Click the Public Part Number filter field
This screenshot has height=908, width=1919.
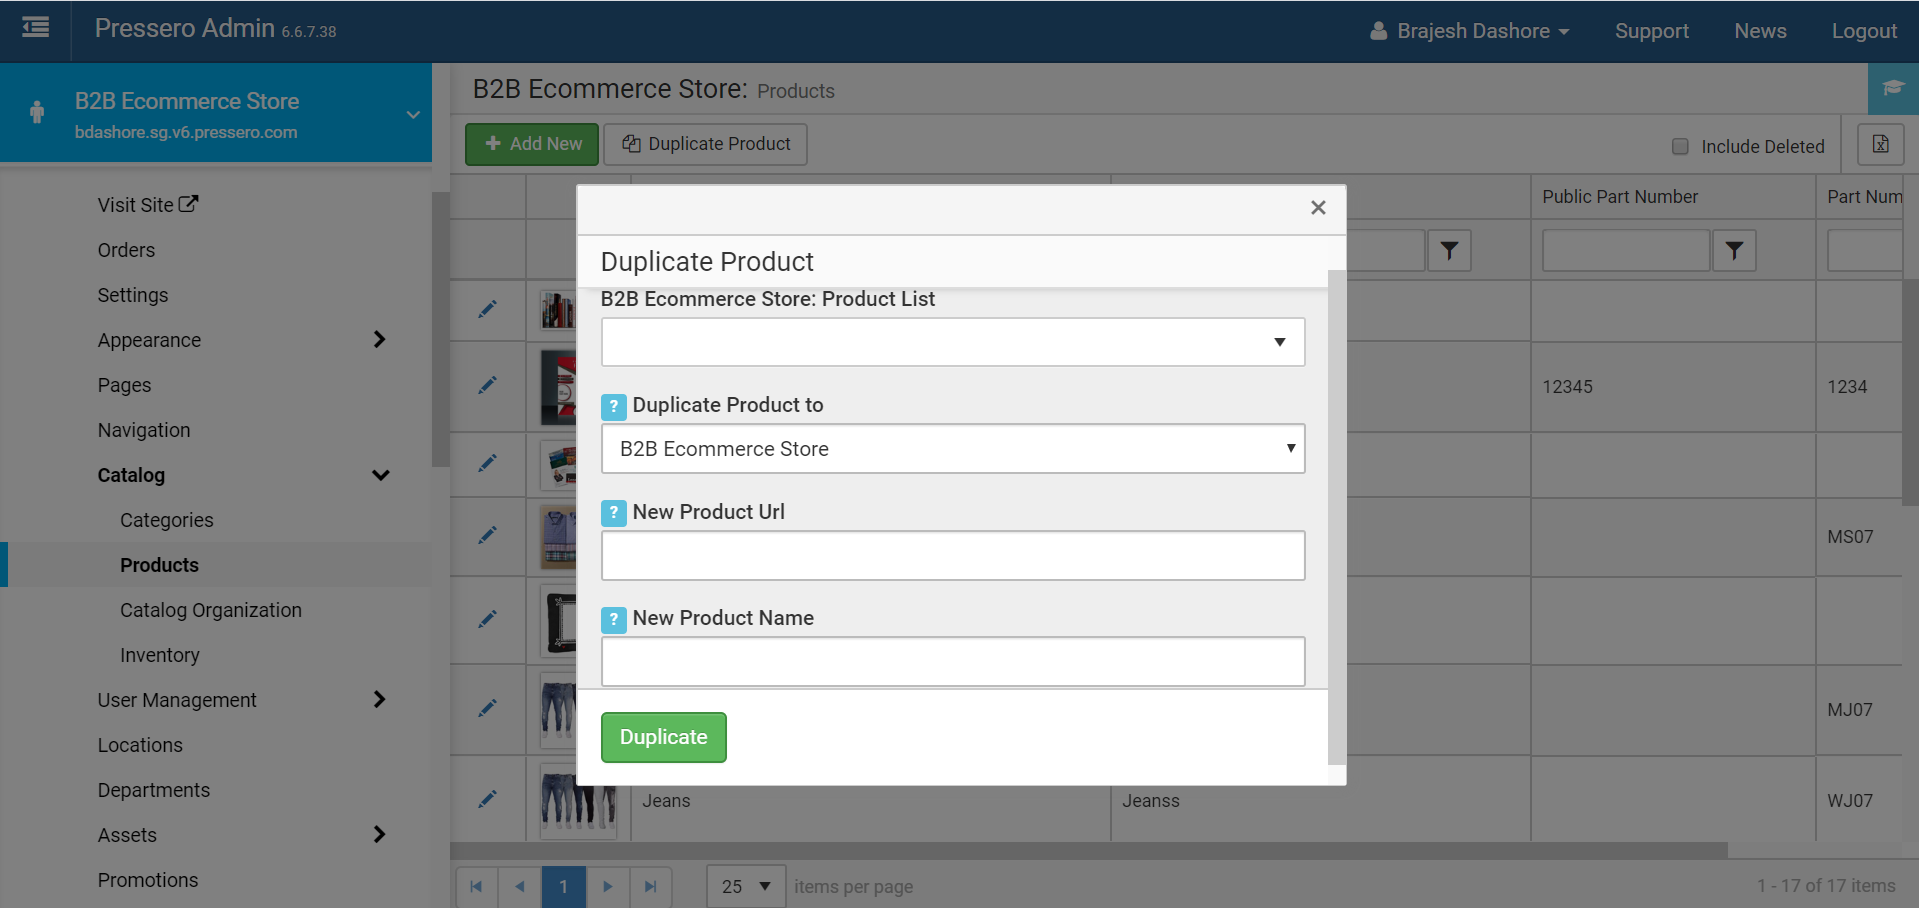pos(1626,250)
